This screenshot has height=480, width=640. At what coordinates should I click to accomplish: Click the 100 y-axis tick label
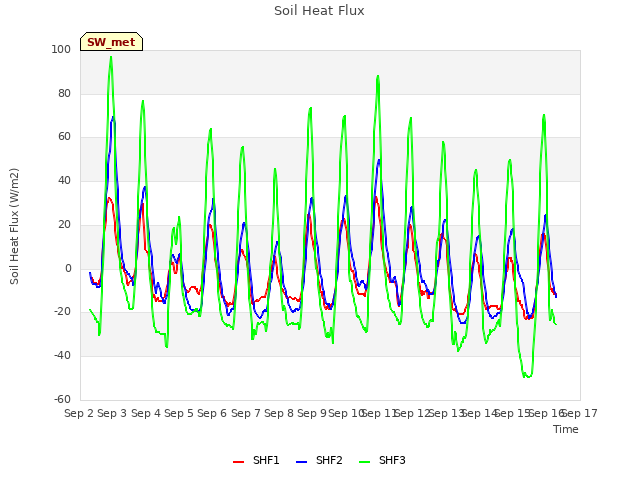tap(61, 50)
